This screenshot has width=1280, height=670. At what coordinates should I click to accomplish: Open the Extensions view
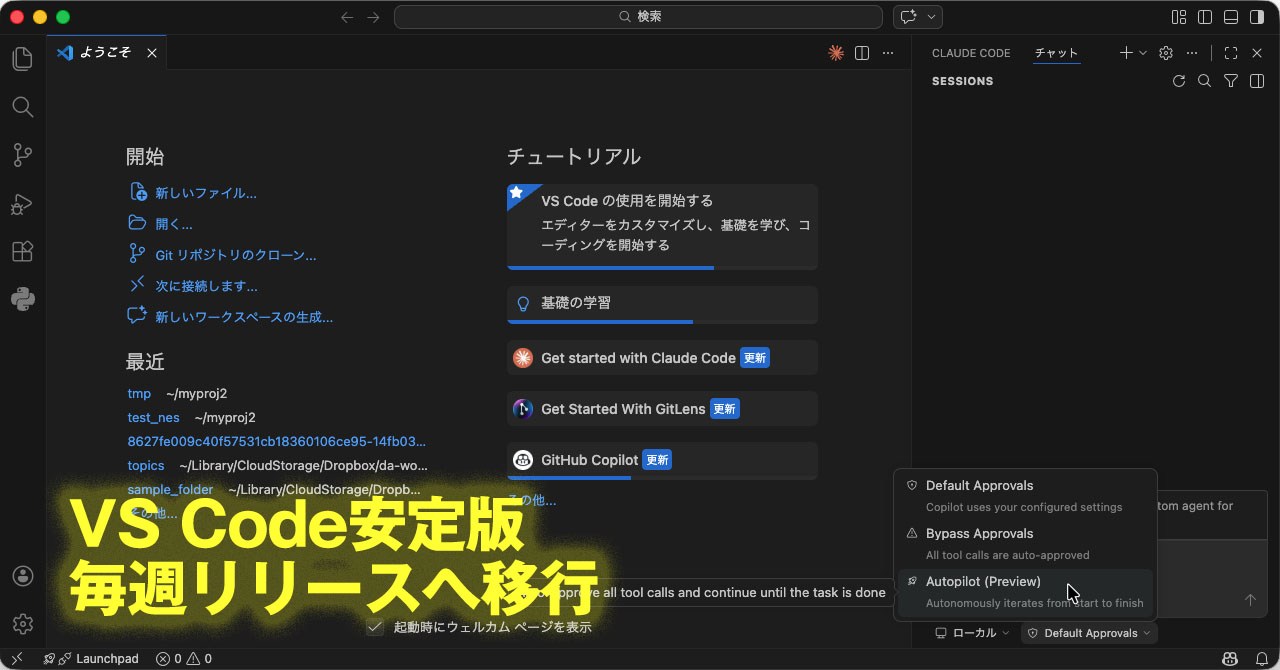pyautogui.click(x=22, y=251)
